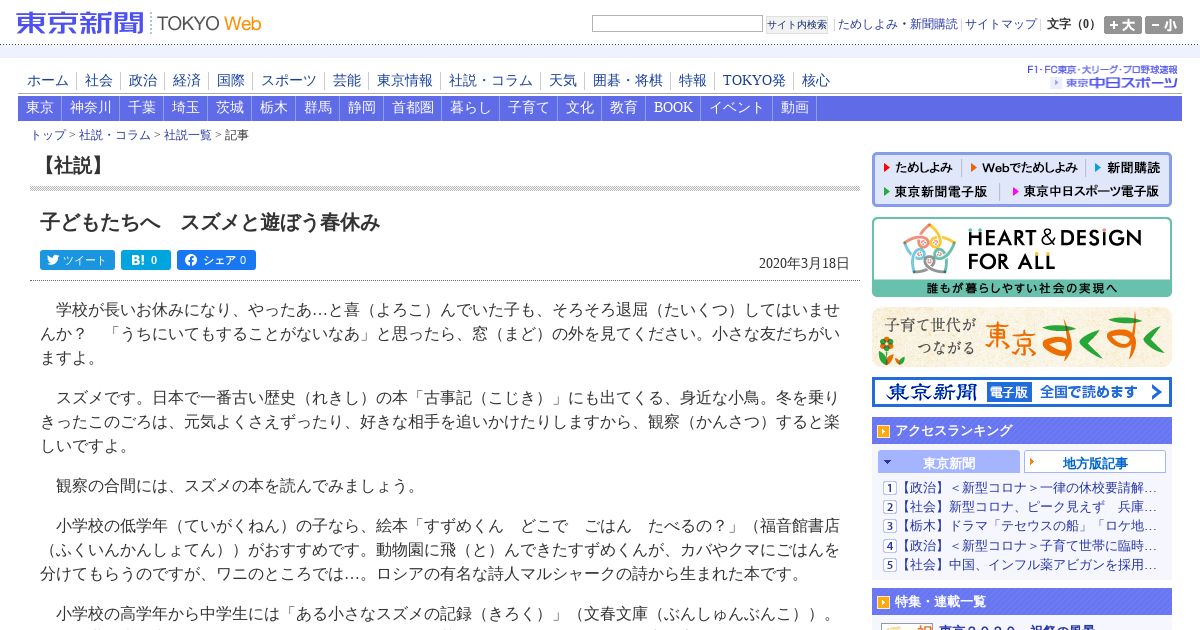Open the 国際 navigation section
Image resolution: width=1200 pixels, height=630 pixels.
(231, 81)
